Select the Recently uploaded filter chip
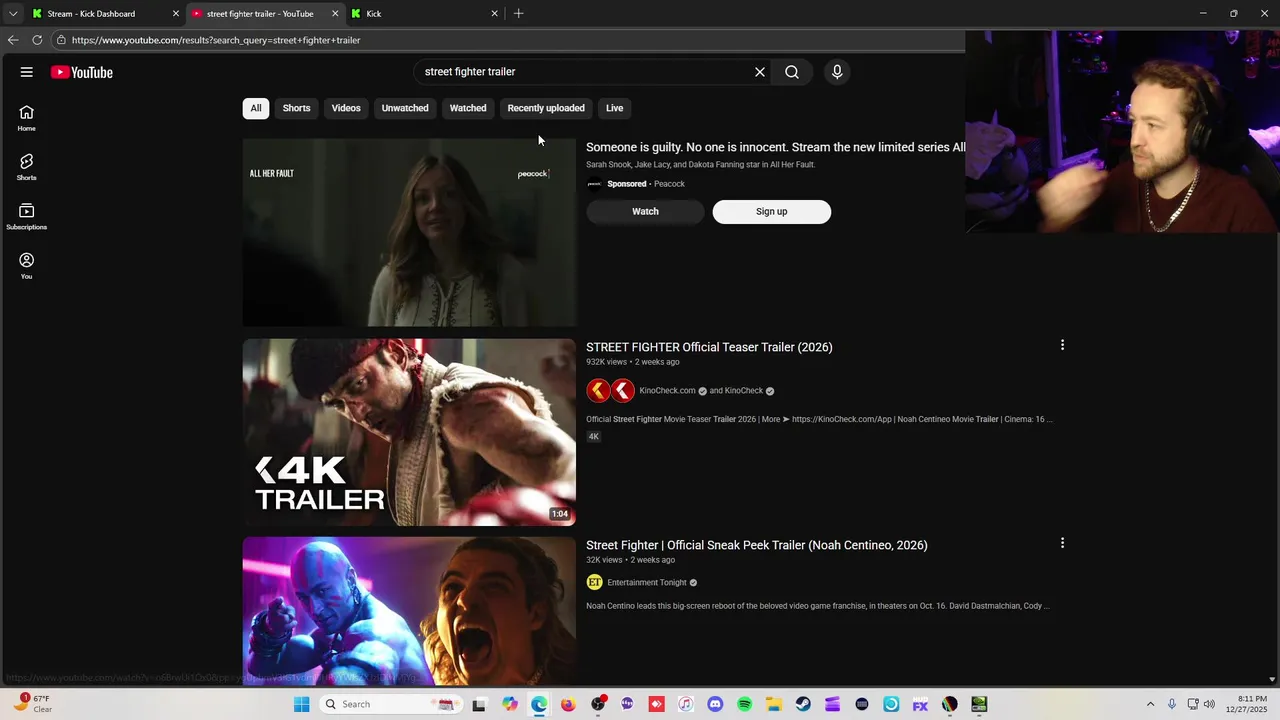Viewport: 1280px width, 720px height. click(546, 108)
